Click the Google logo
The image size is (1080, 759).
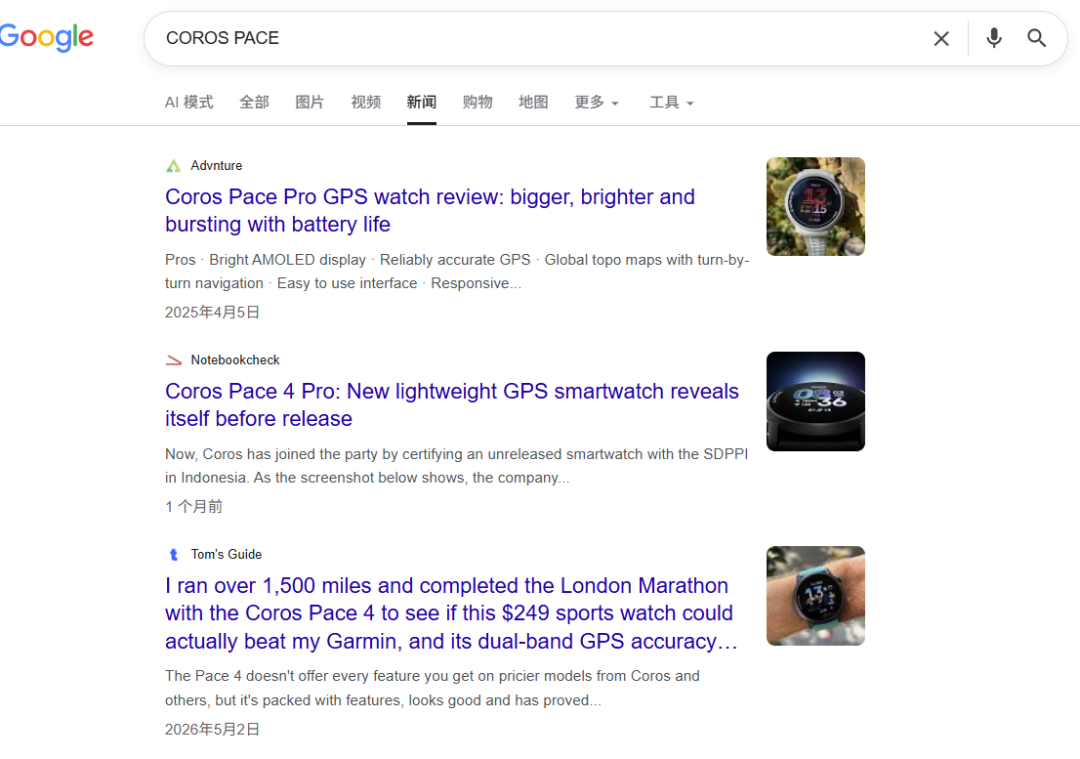46,37
